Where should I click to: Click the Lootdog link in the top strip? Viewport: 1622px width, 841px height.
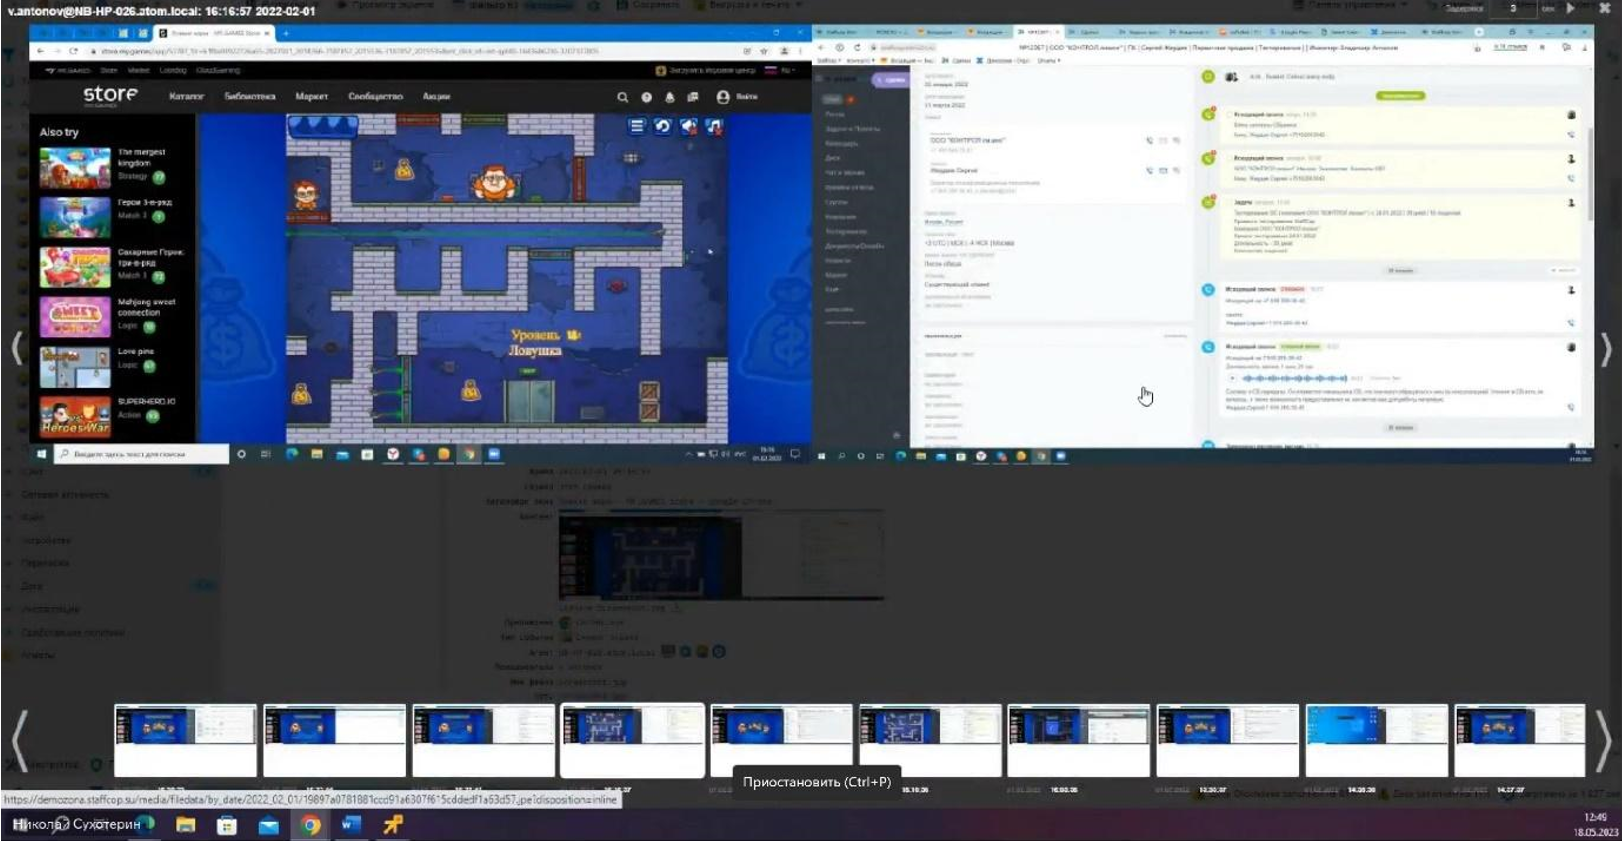click(x=173, y=70)
